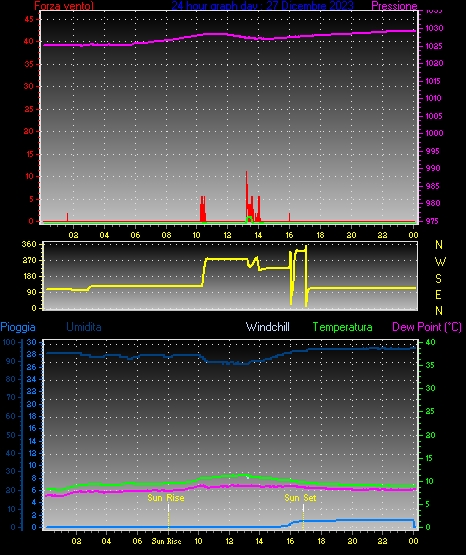This screenshot has width=466, height=555.
Task: Click the tallest red wind speed spike
Action: 247,196
